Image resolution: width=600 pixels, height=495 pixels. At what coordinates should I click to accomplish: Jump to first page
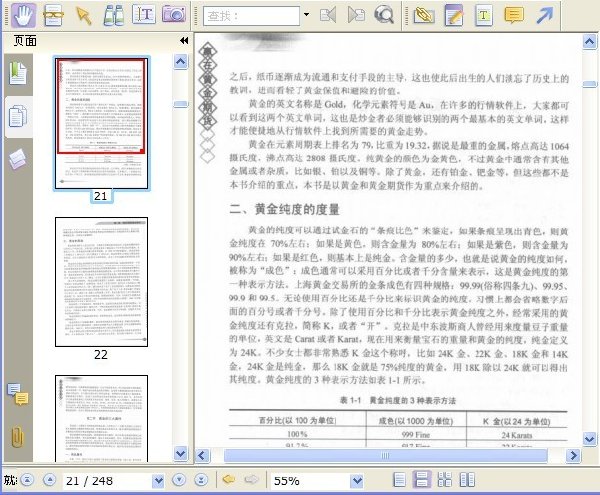coord(27,480)
